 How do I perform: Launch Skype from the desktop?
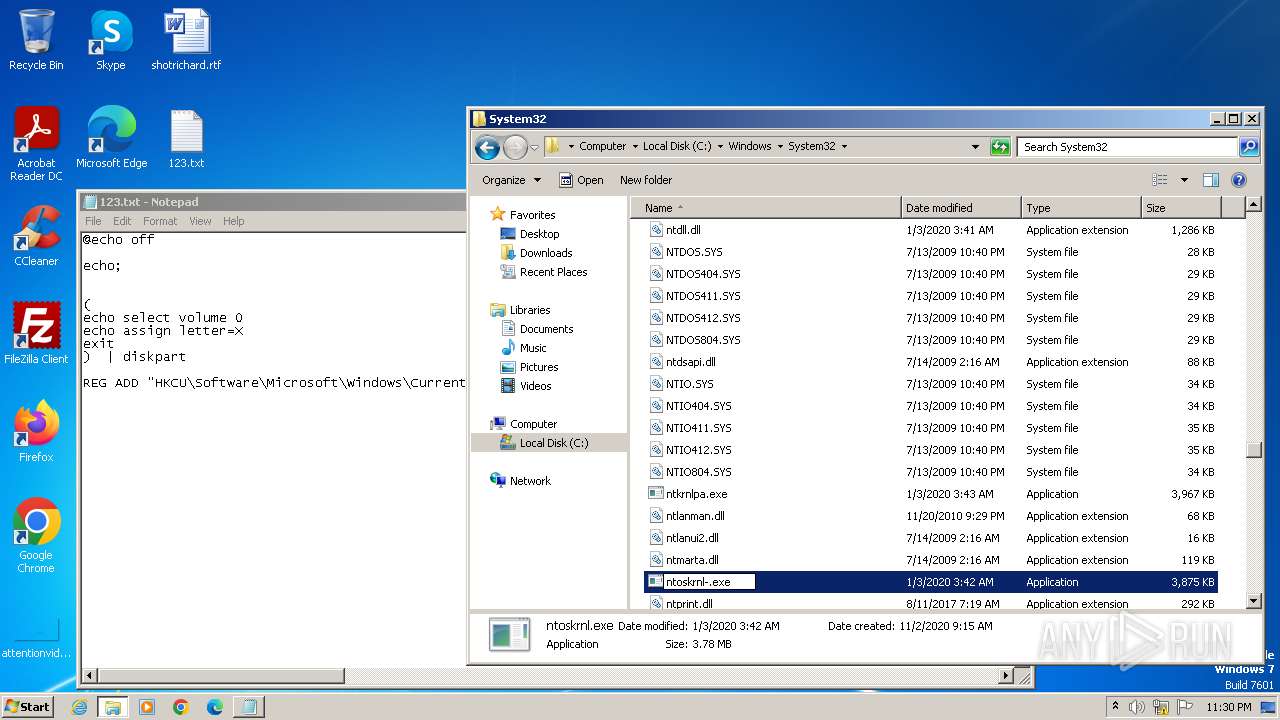(110, 40)
